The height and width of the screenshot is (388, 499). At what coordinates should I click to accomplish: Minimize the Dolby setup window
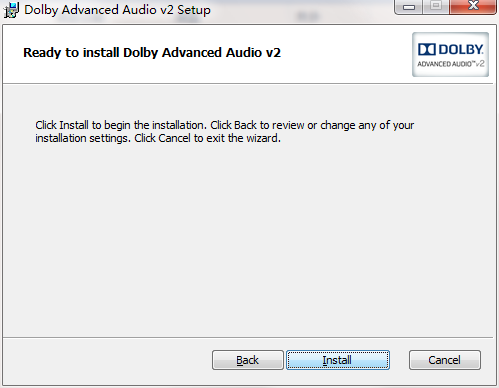coord(409,7)
